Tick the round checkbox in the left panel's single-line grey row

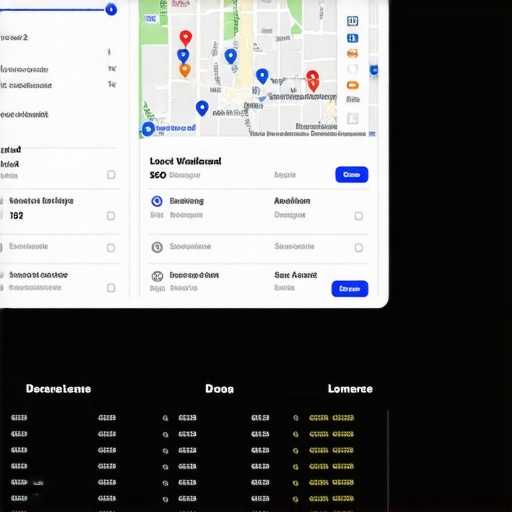(x=111, y=248)
